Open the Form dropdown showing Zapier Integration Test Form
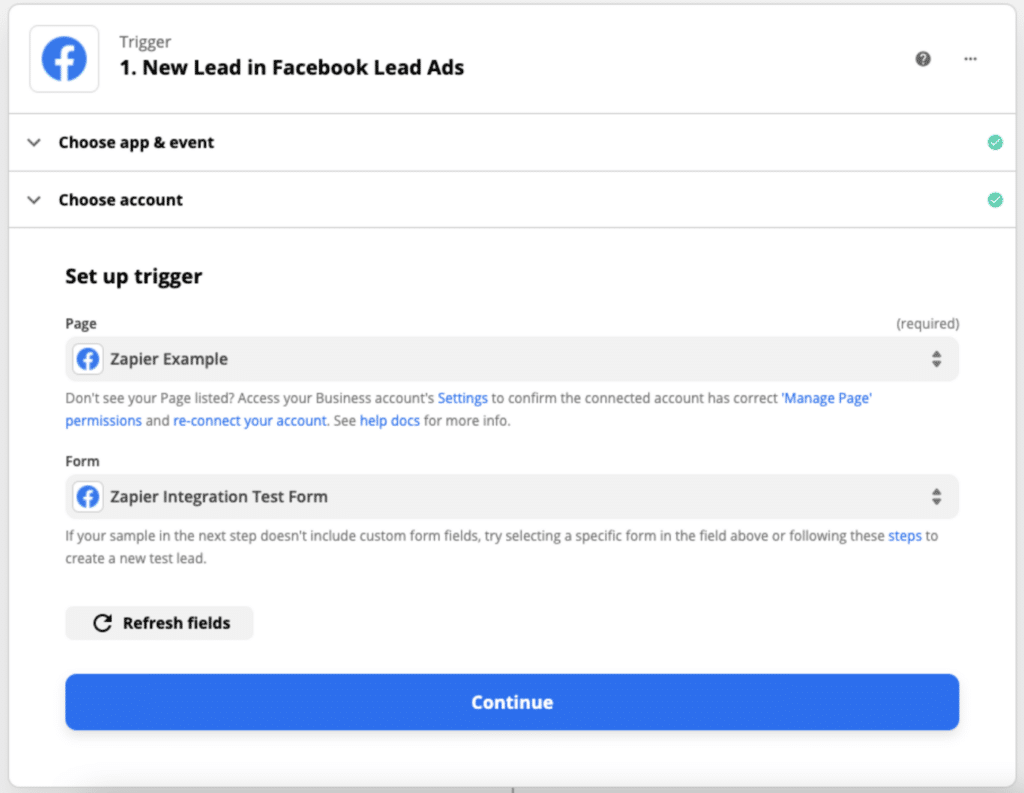This screenshot has height=793, width=1024. (512, 497)
